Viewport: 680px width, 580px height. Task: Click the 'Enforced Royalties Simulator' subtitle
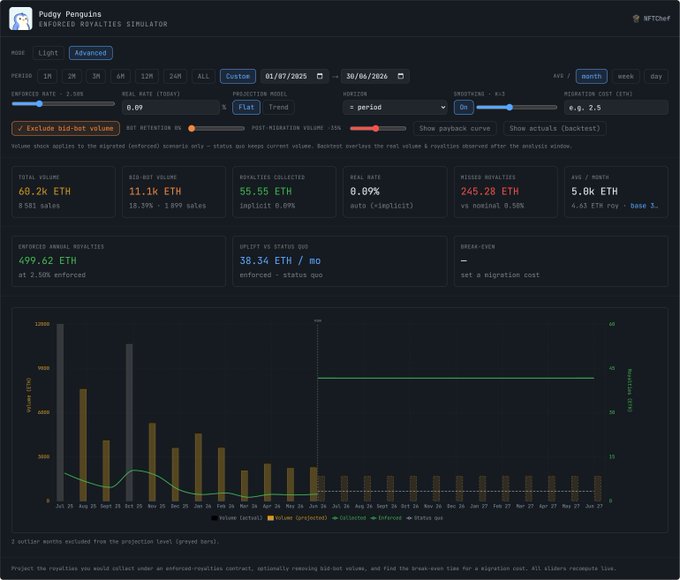(103, 24)
